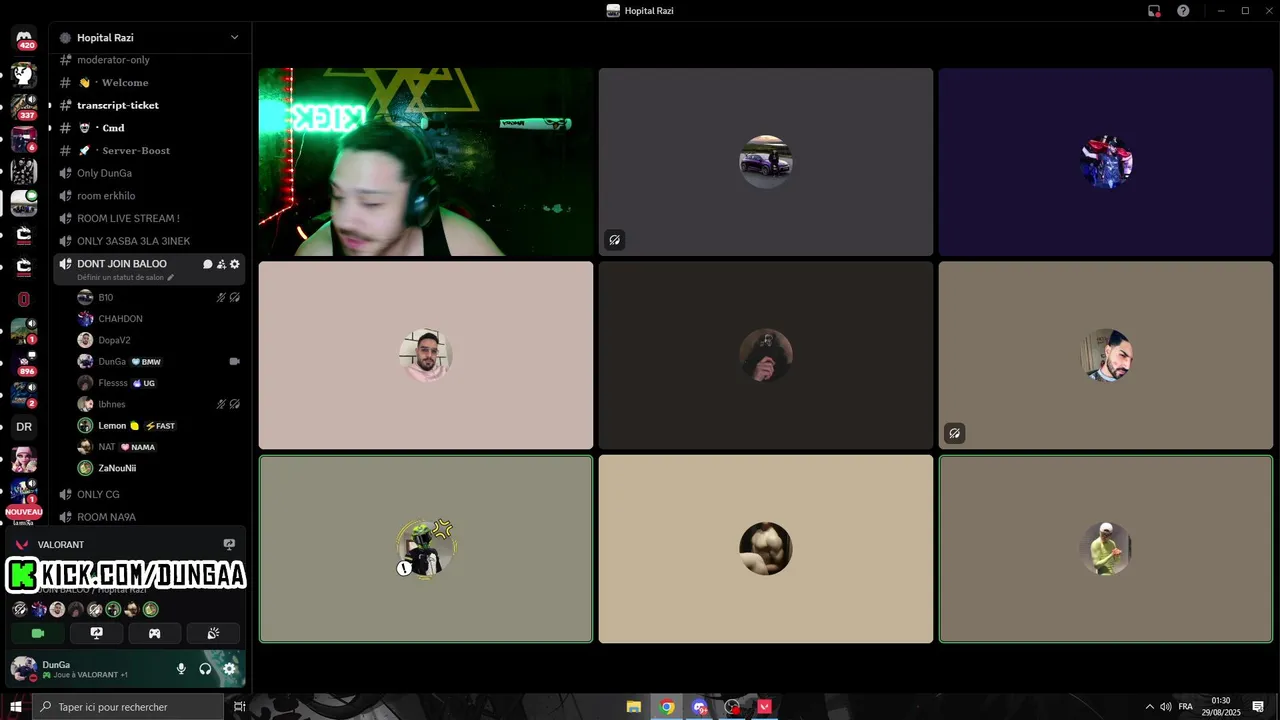
Task: Open Discord help question mark icon
Action: (x=1183, y=11)
